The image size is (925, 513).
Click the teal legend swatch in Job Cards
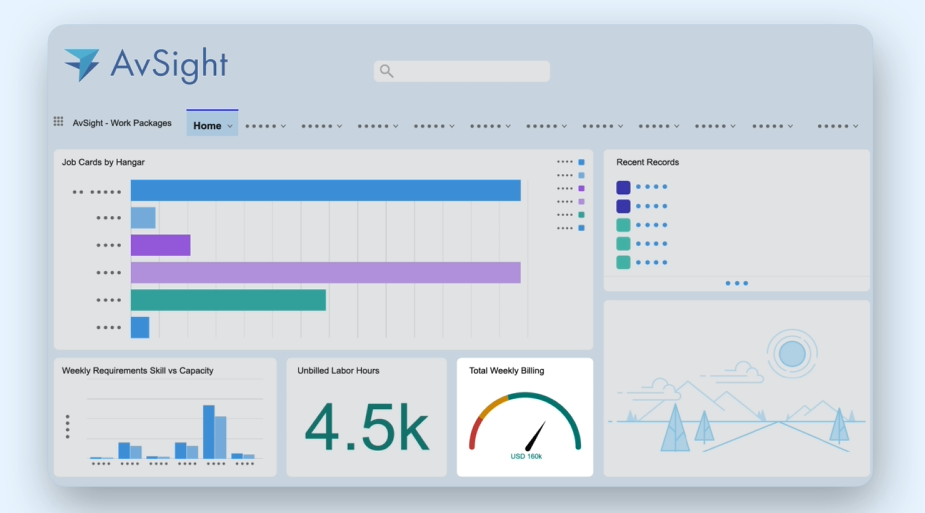click(x=581, y=215)
